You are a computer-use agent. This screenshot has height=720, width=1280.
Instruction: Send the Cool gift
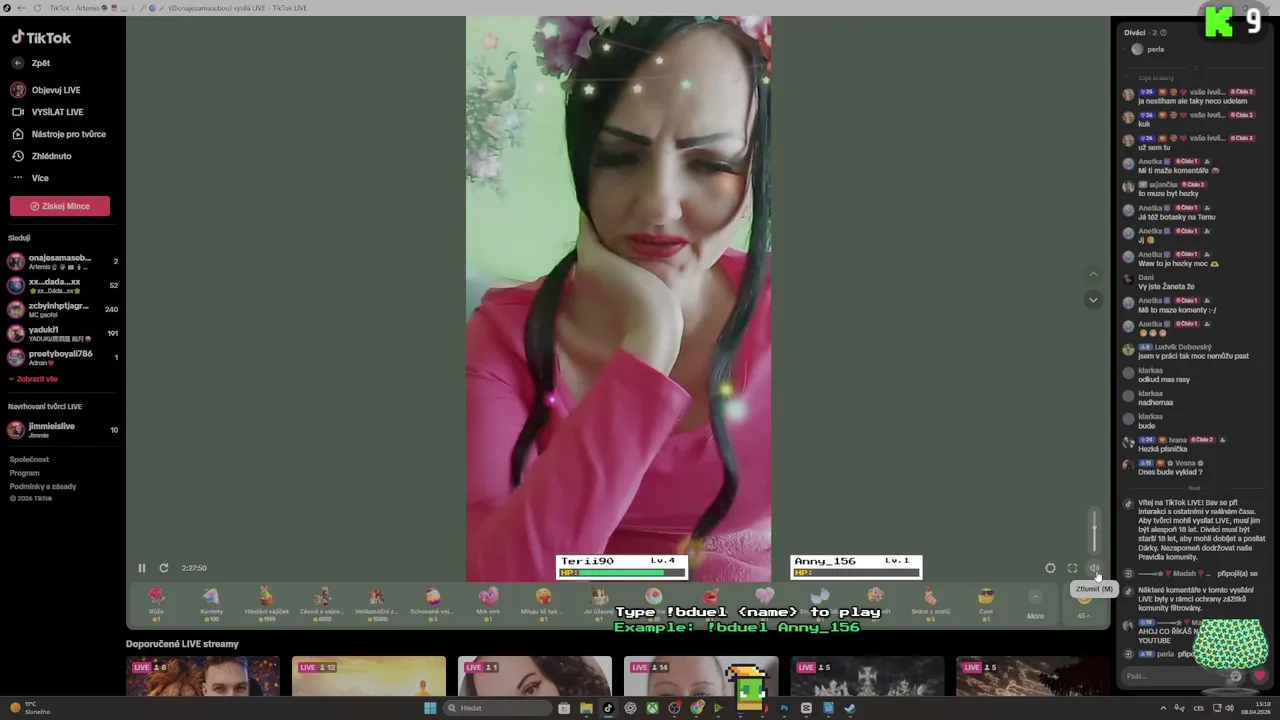click(986, 603)
